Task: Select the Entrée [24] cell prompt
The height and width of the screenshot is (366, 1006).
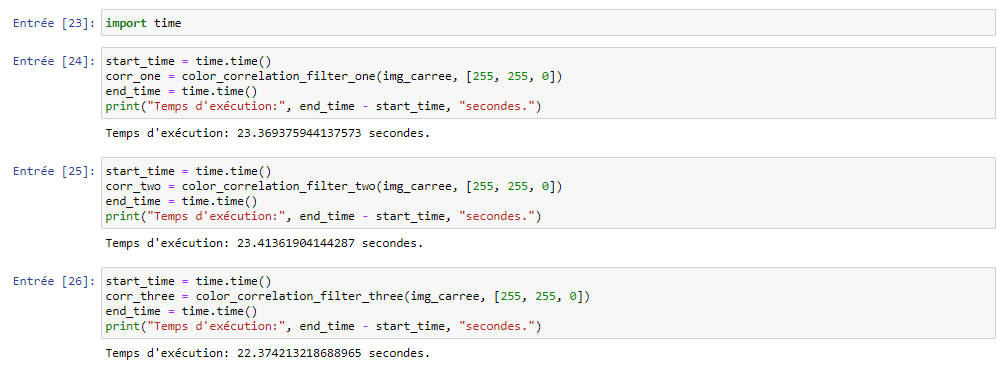Action: point(55,62)
